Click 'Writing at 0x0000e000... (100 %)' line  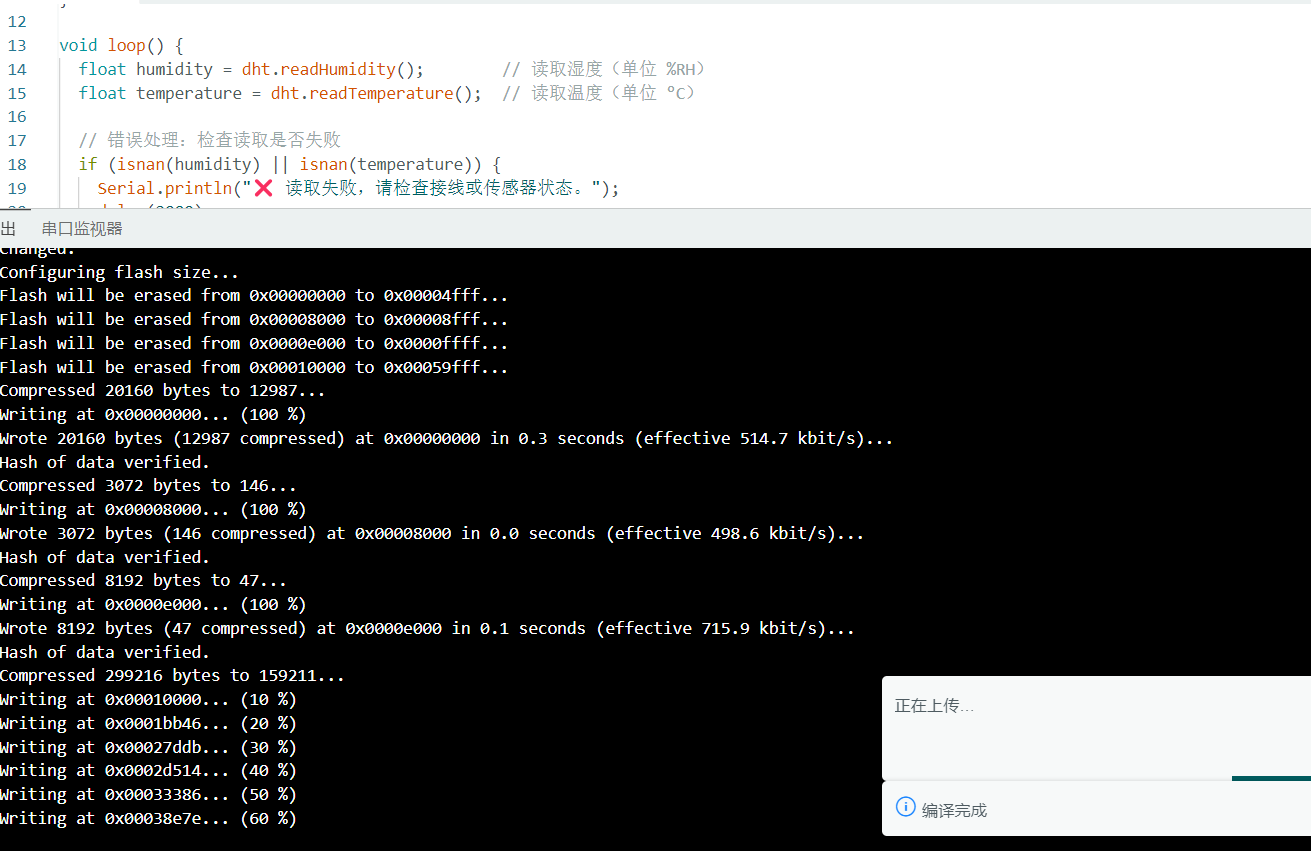(153, 605)
